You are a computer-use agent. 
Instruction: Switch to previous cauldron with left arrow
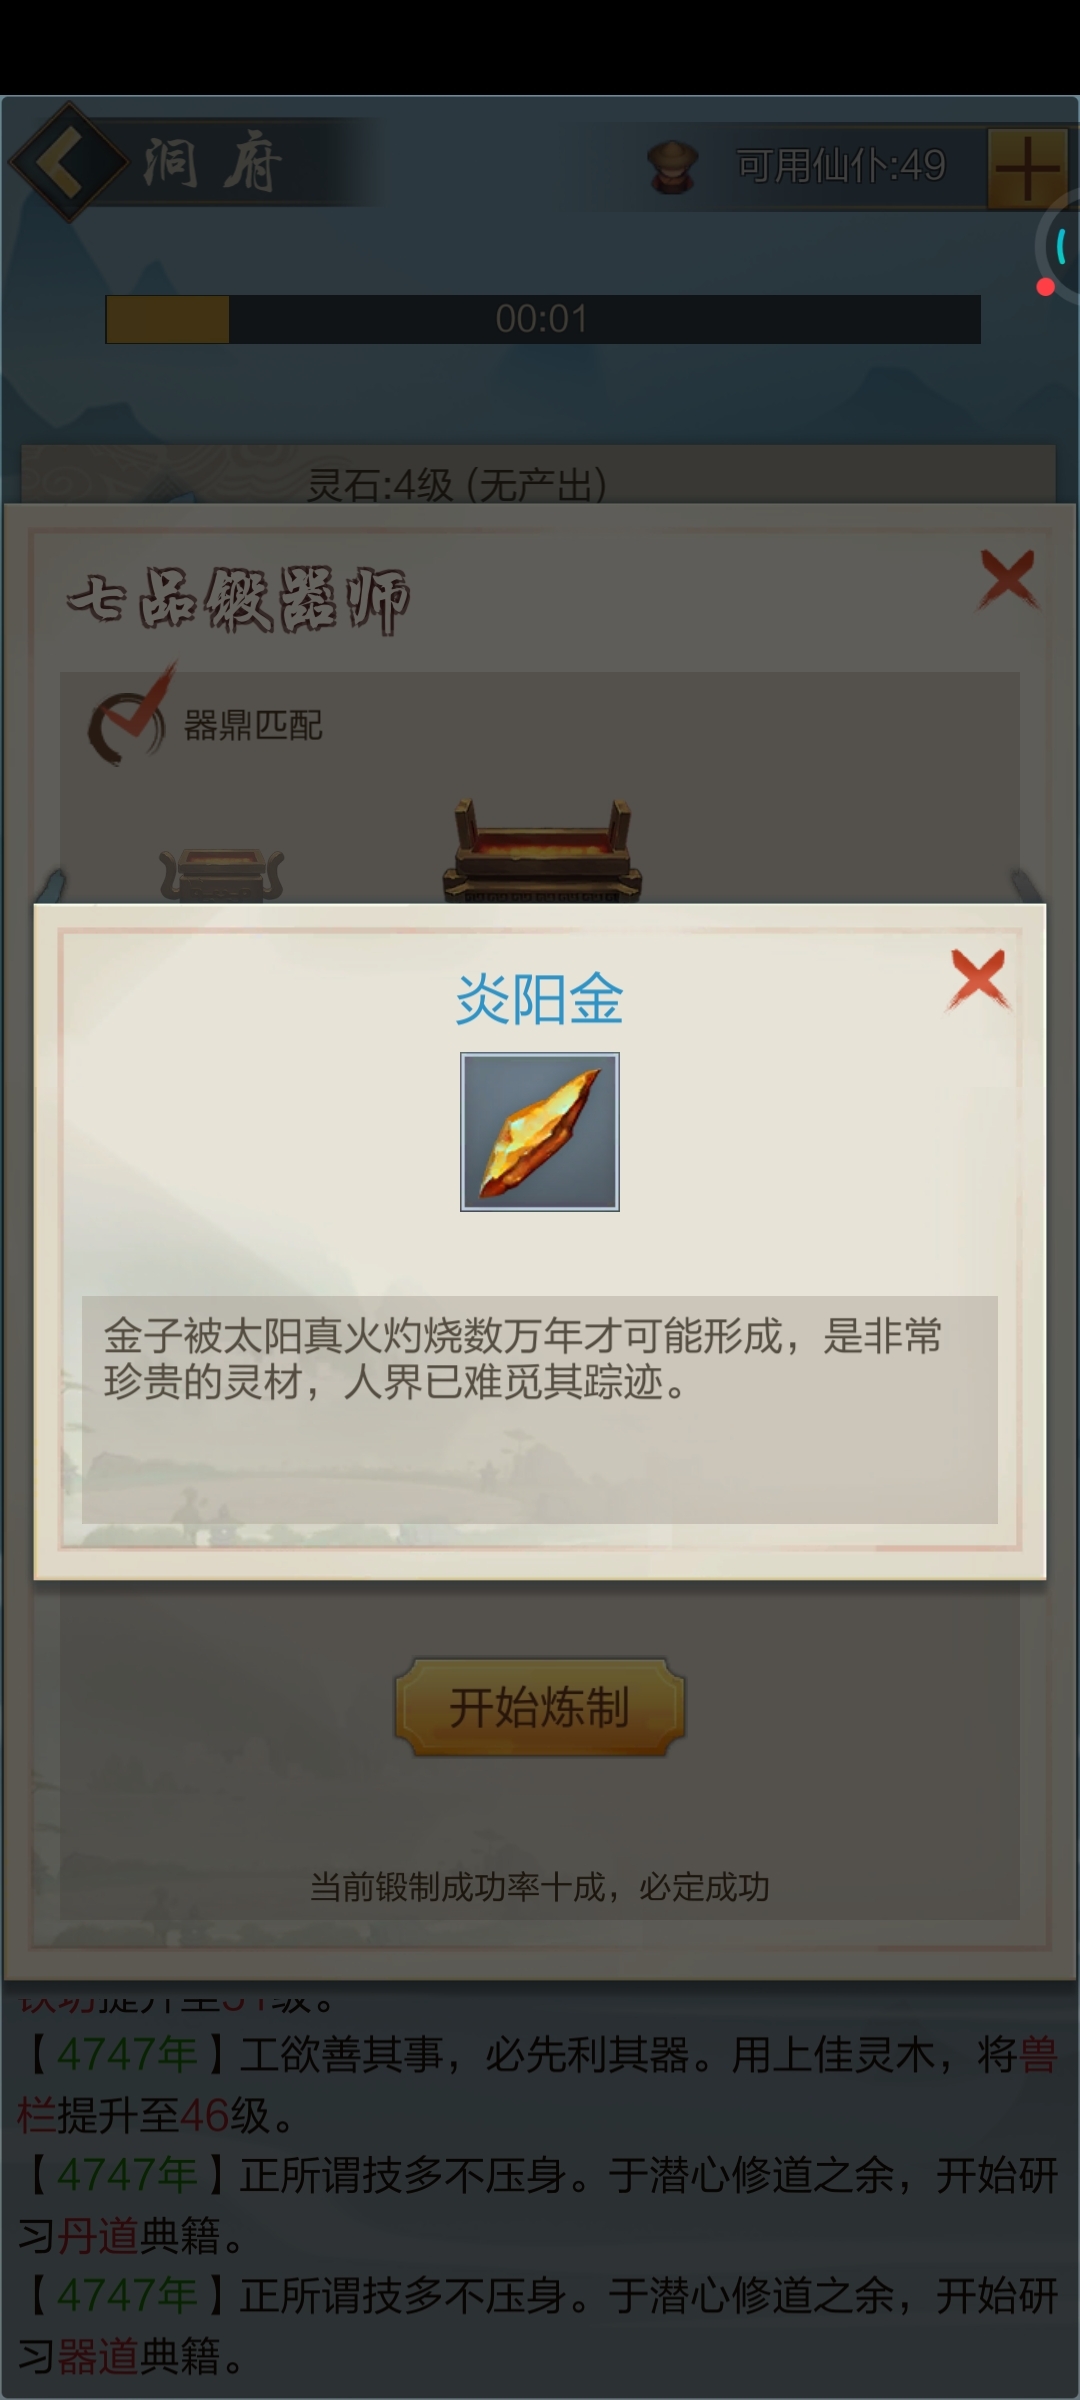point(50,887)
